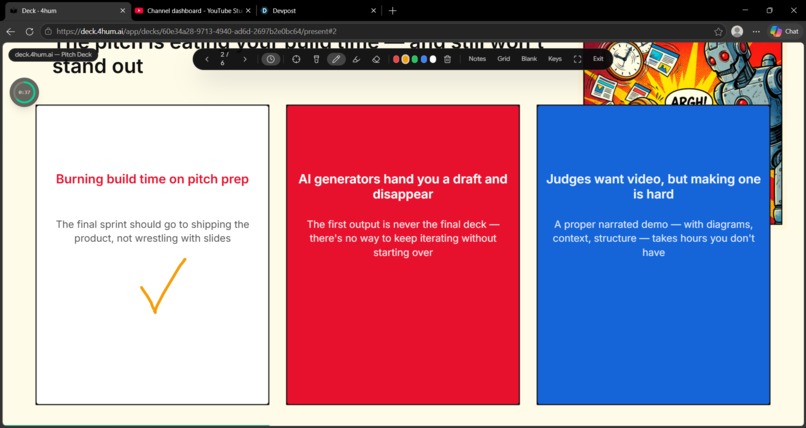Reload the current page
Viewport: 806px width, 428px height.
point(29,31)
